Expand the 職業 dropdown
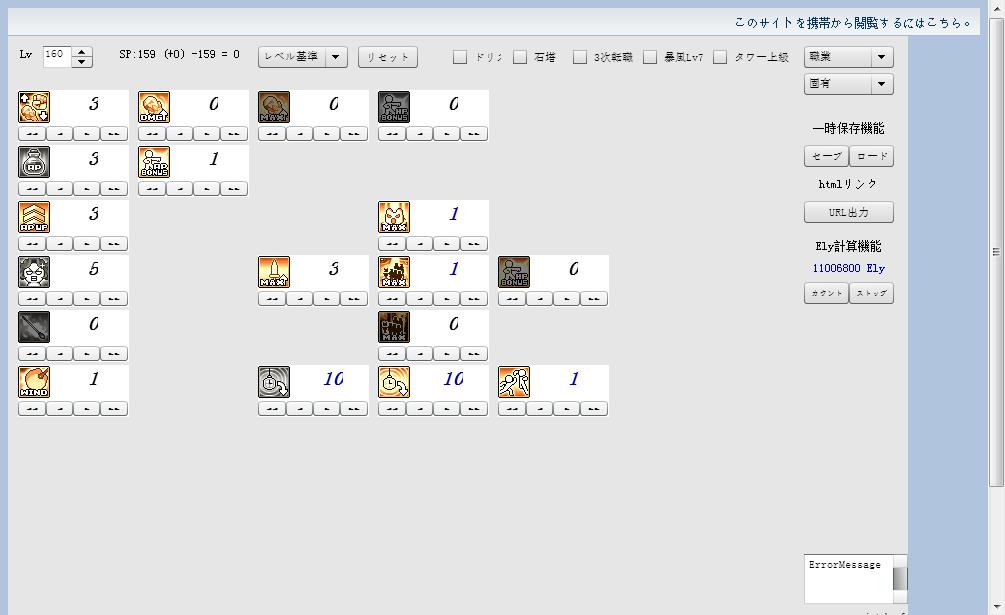 [848, 57]
